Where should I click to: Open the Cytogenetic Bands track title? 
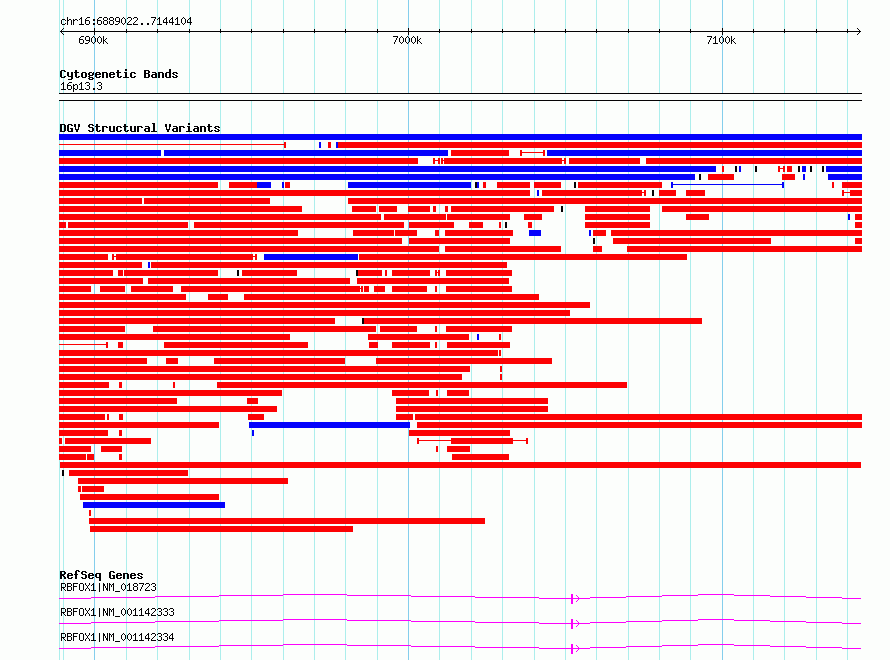(119, 74)
